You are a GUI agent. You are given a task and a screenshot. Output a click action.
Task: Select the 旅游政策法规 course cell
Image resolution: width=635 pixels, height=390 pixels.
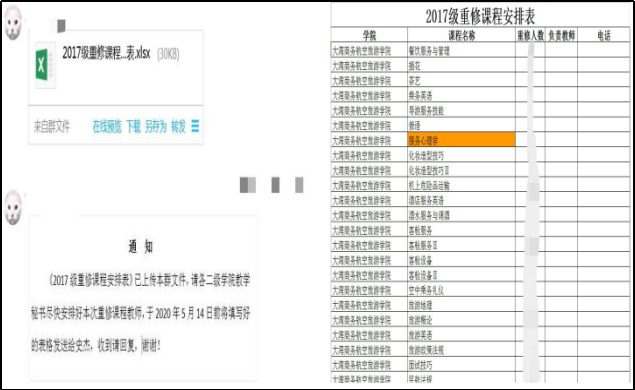(x=461, y=350)
